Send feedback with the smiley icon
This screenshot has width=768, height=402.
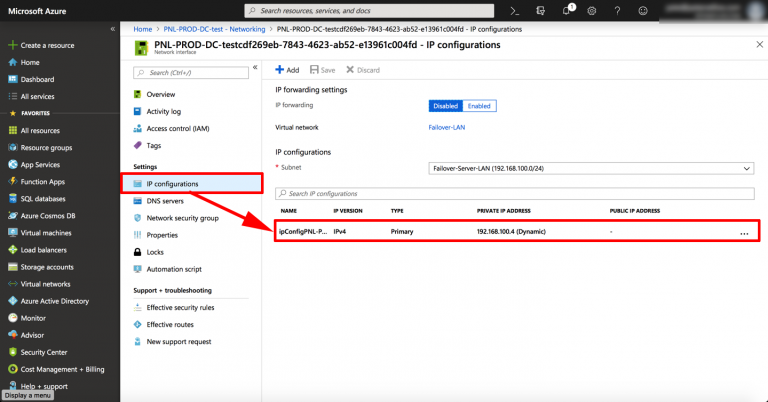[x=643, y=11]
